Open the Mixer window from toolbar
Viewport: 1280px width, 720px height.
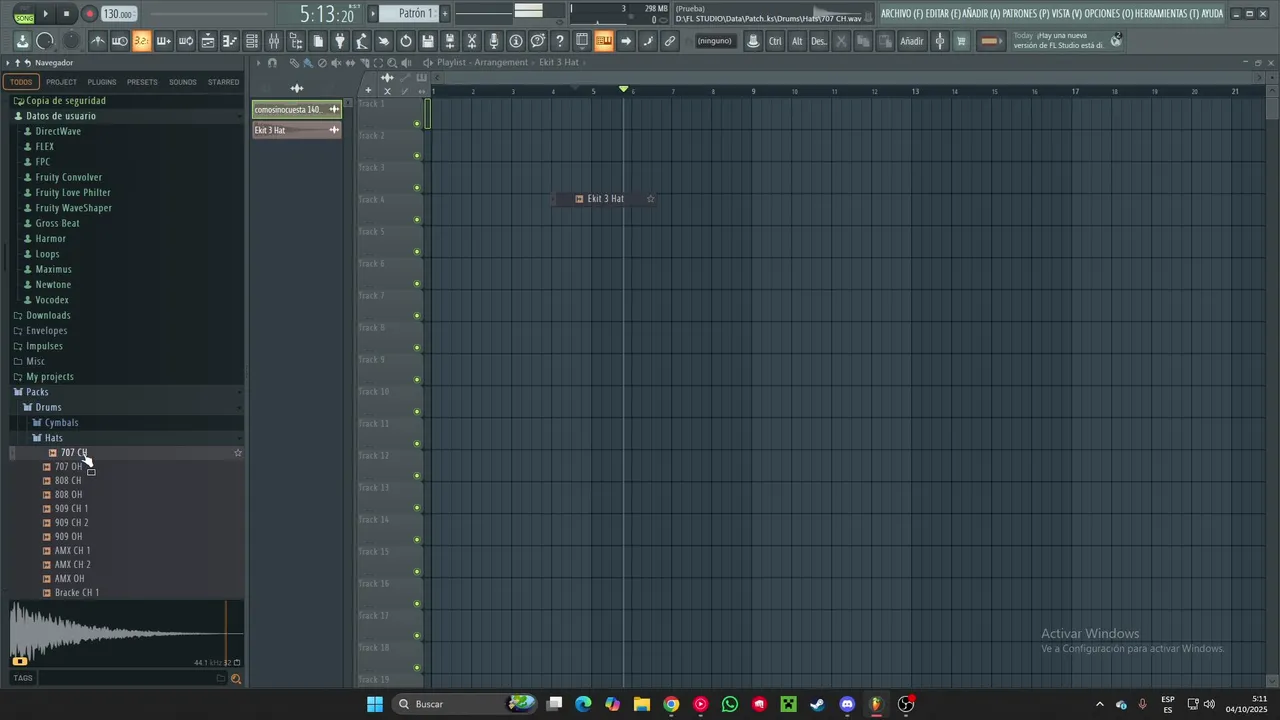pos(273,41)
